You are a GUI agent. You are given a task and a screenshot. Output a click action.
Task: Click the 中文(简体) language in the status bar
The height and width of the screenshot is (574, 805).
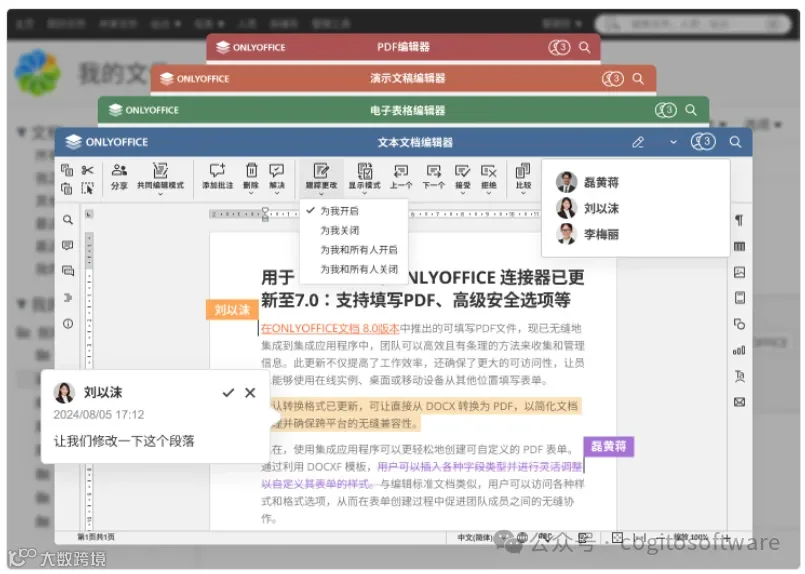475,538
